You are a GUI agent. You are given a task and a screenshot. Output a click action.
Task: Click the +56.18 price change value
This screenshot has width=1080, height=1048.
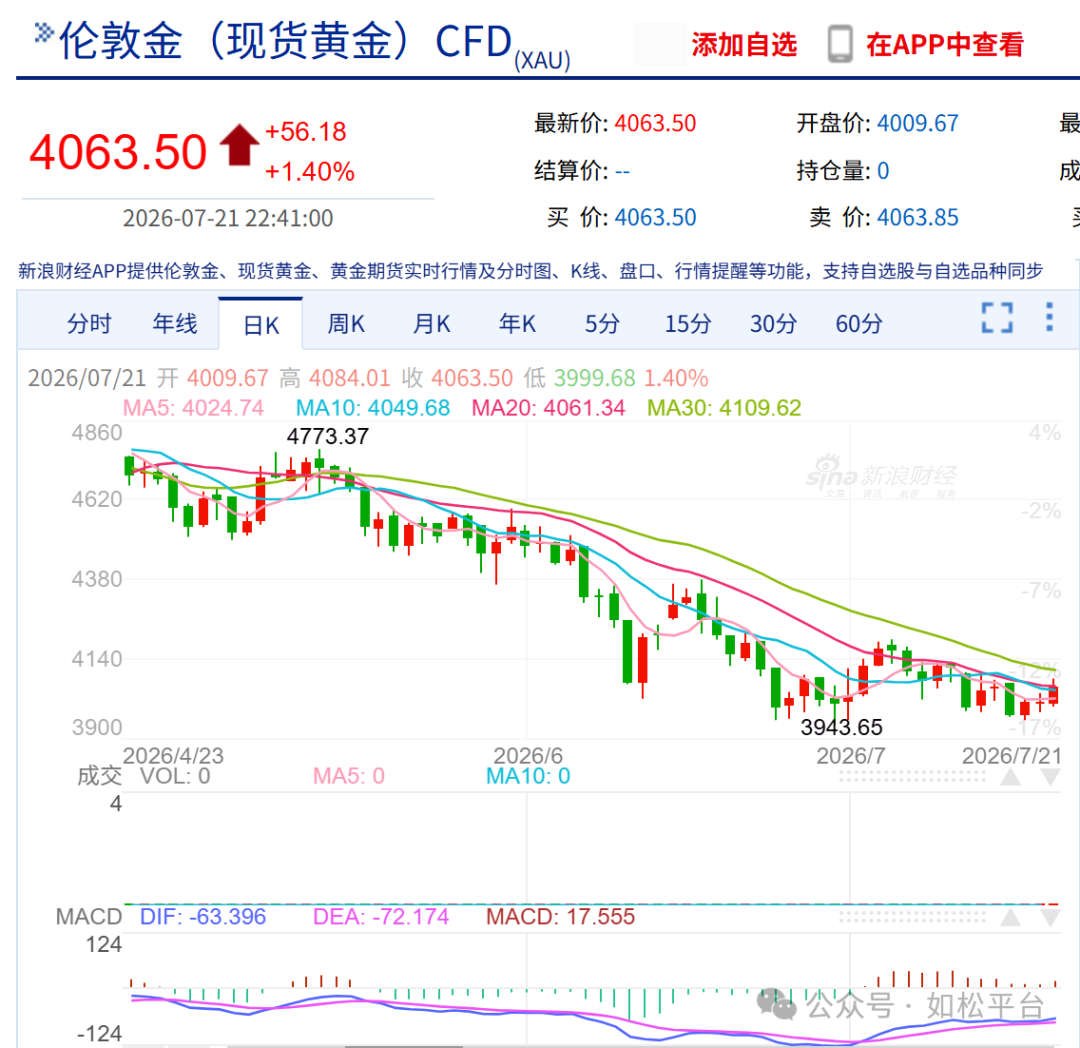coord(306,132)
